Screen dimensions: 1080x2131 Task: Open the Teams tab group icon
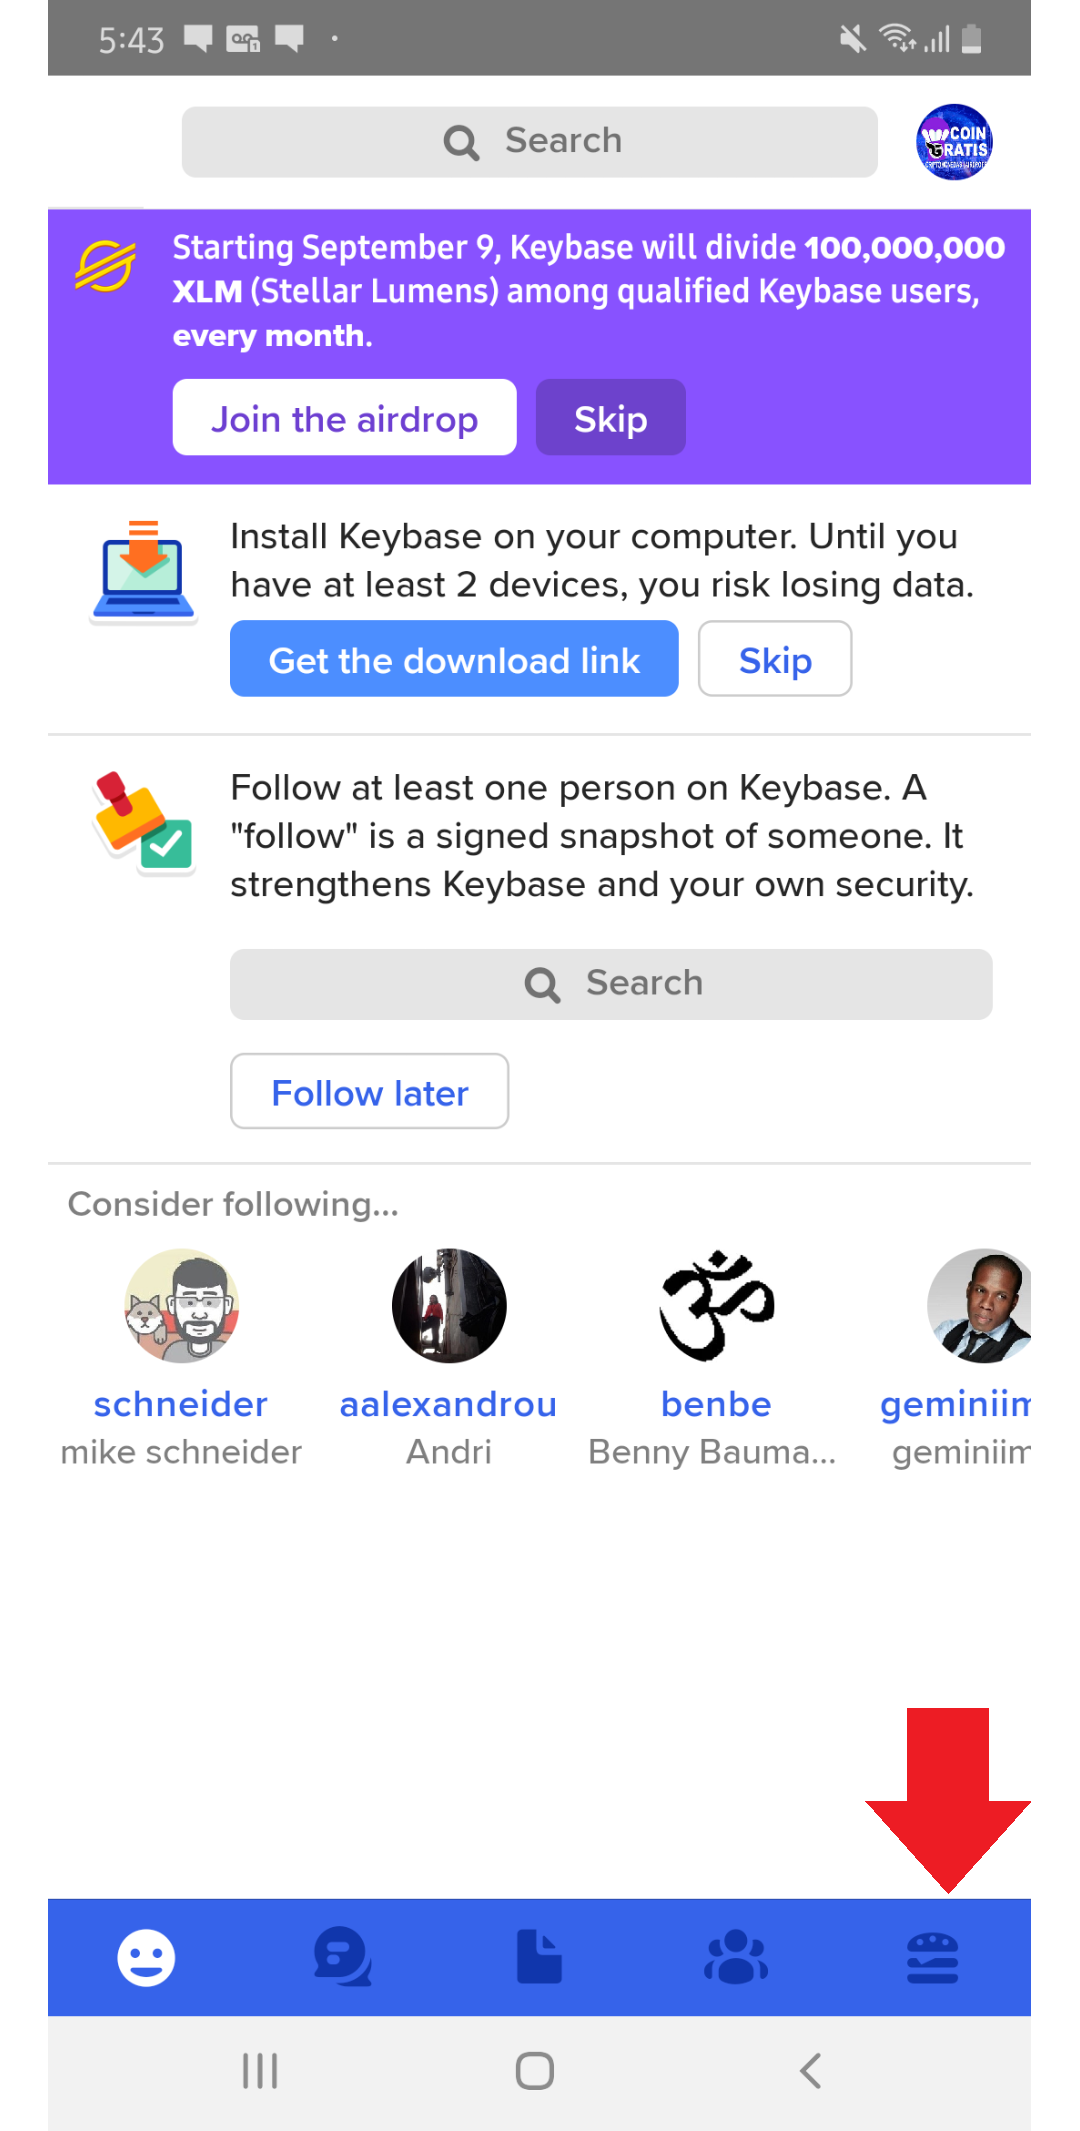pos(736,1957)
